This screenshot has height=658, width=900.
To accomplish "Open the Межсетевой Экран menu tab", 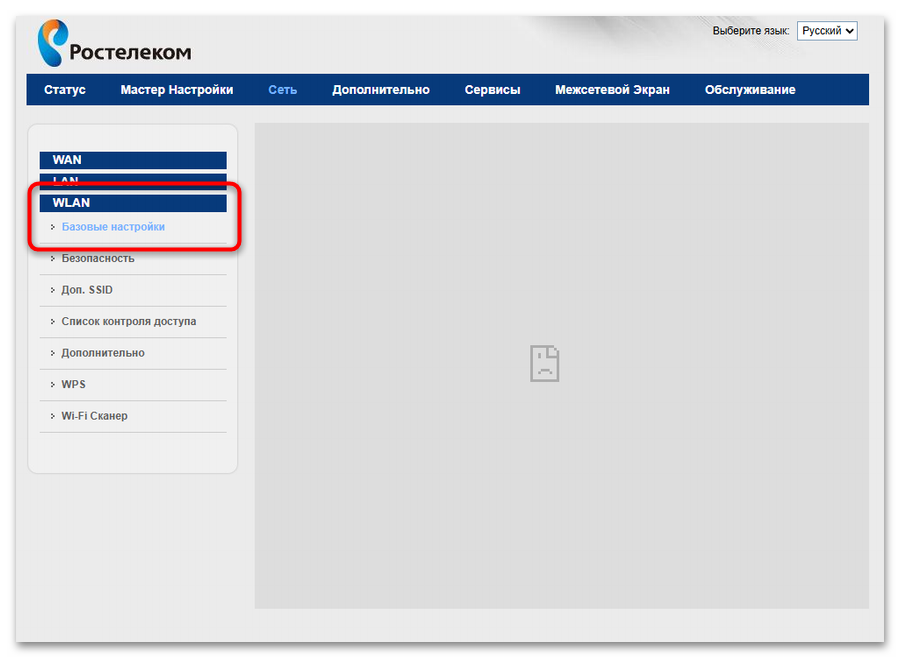I will 612,90.
